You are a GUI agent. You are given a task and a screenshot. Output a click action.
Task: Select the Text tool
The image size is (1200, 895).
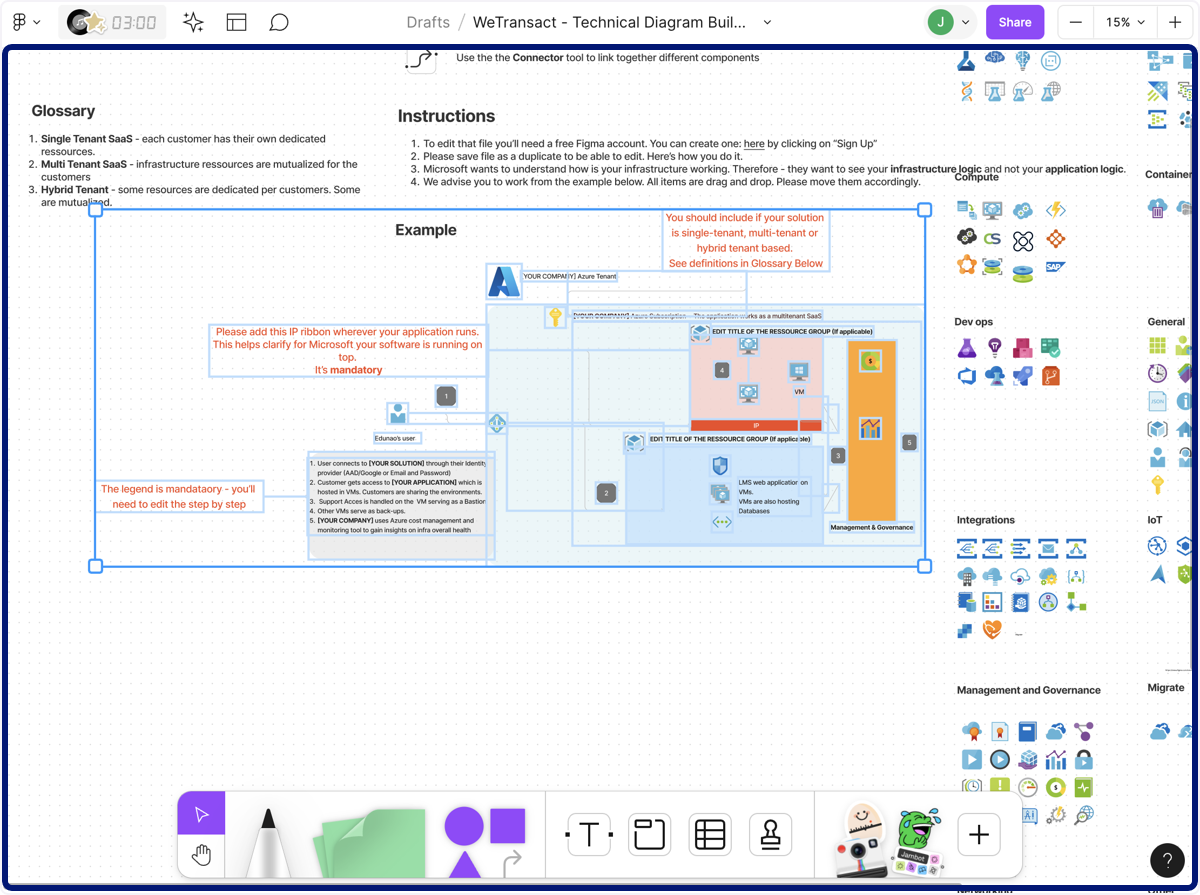click(589, 834)
